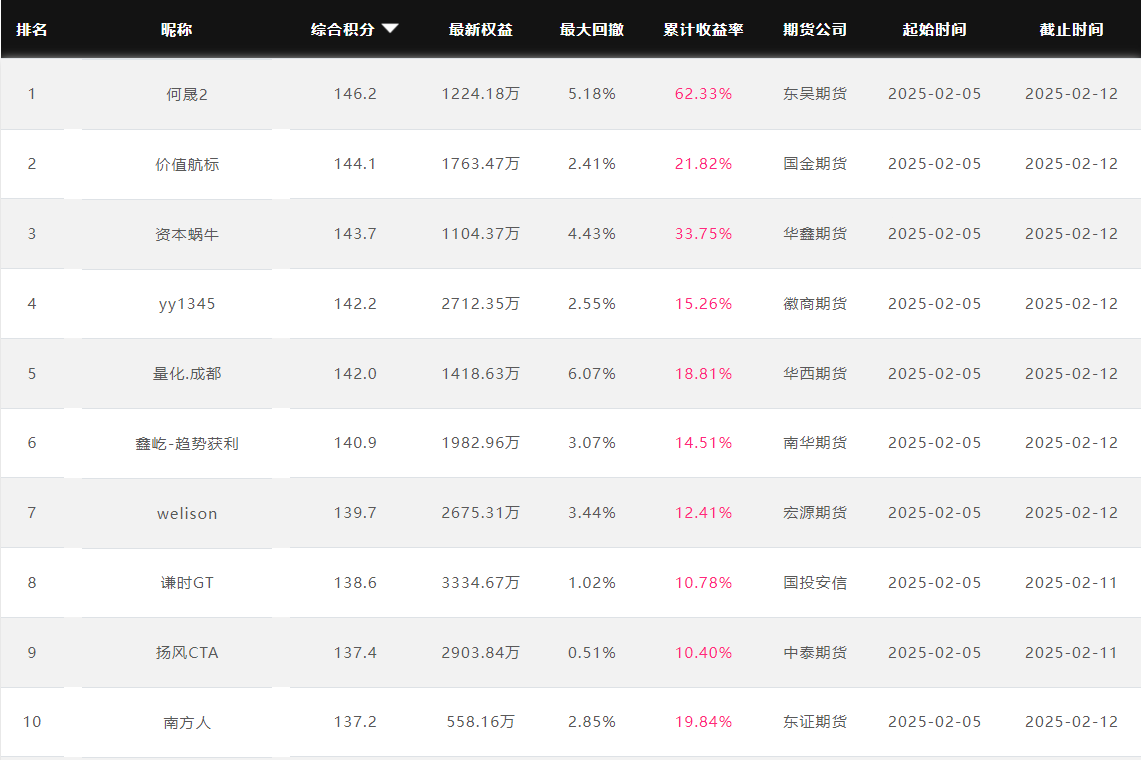Click the 最新权益 column header
This screenshot has width=1141, height=760.
click(481, 29)
